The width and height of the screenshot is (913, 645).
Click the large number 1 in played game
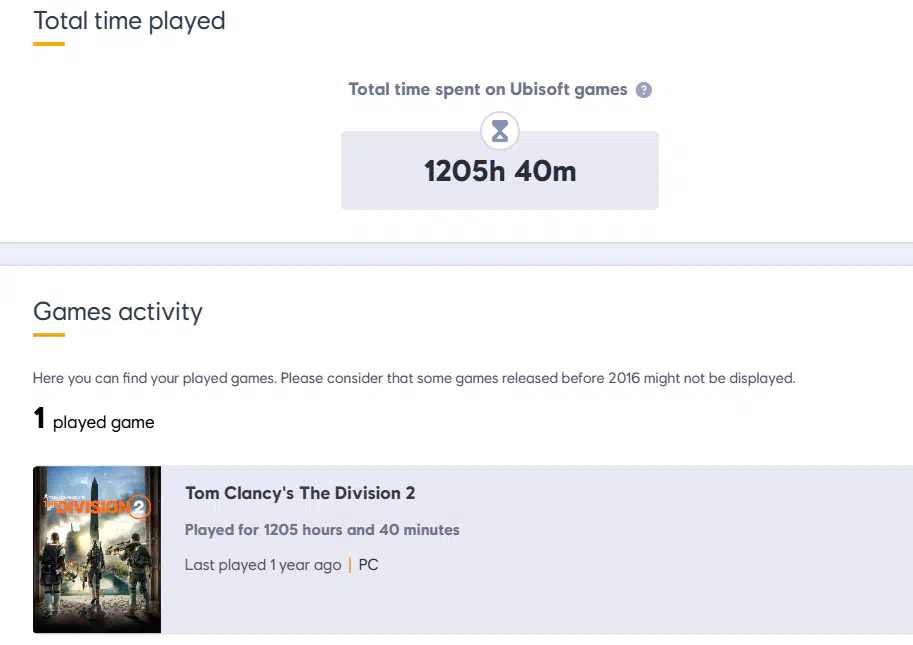tap(39, 419)
